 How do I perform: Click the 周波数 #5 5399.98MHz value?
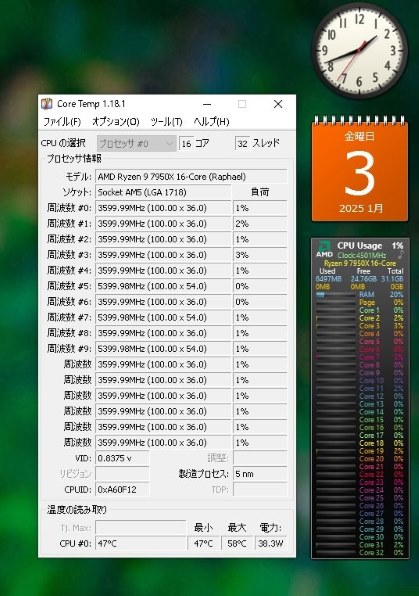(x=163, y=286)
